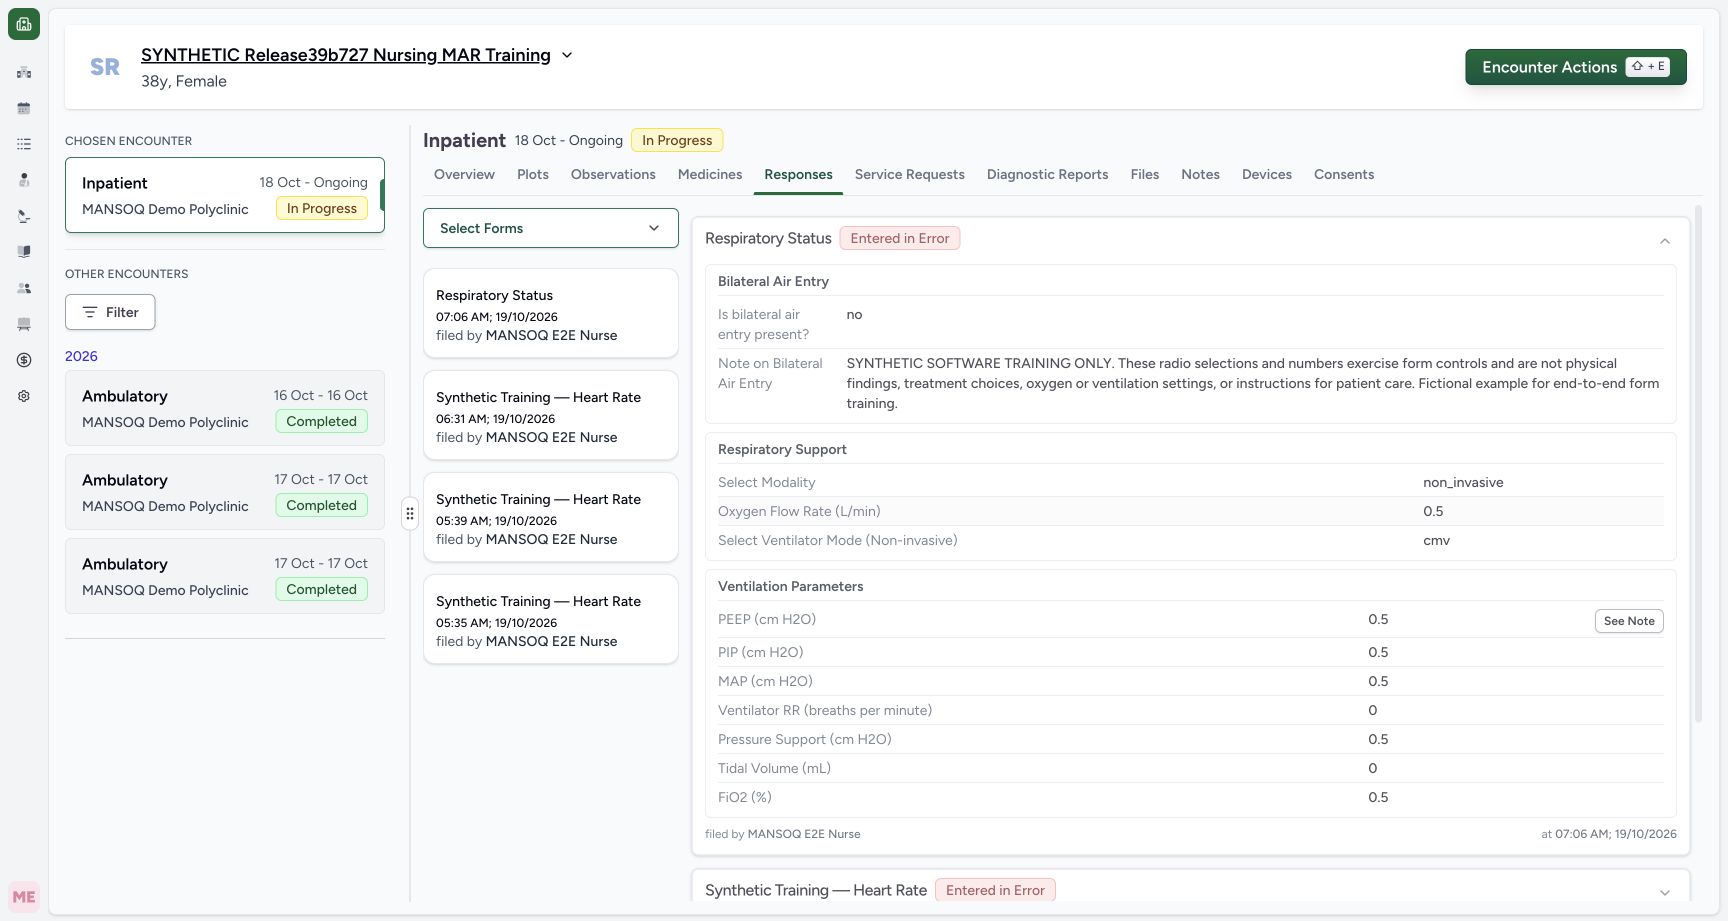
Task: Click the panel drag handle grip
Action: coord(410,513)
